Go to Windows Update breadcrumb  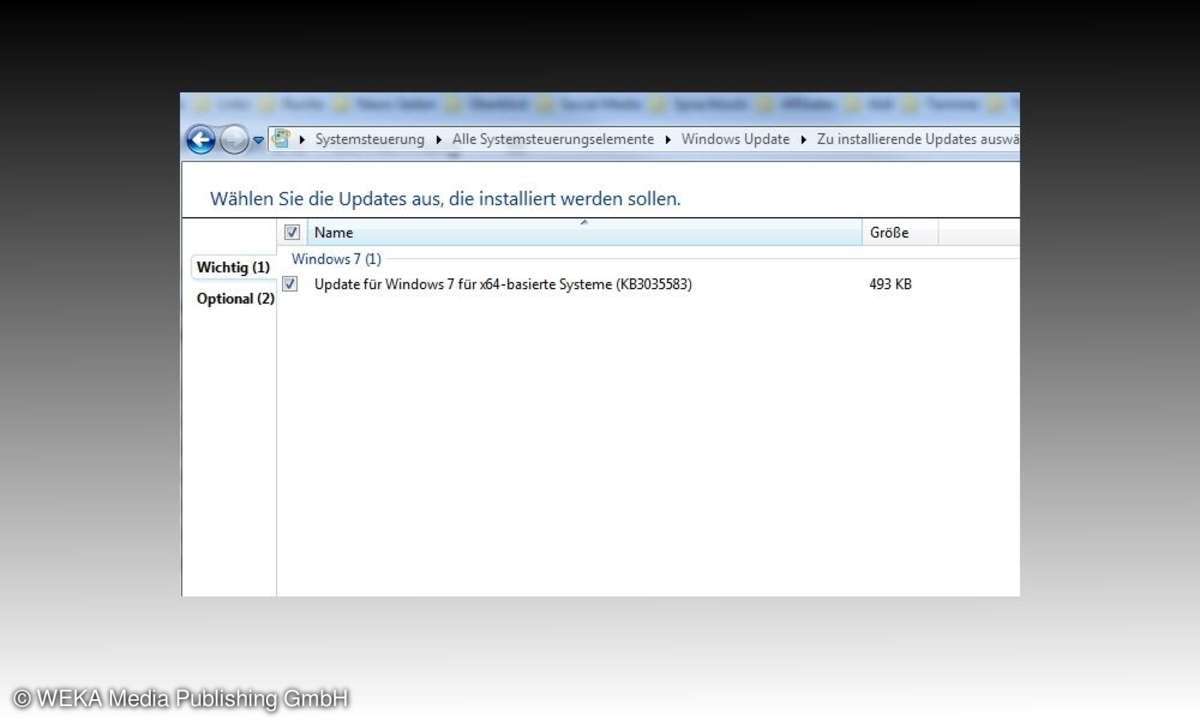[735, 139]
